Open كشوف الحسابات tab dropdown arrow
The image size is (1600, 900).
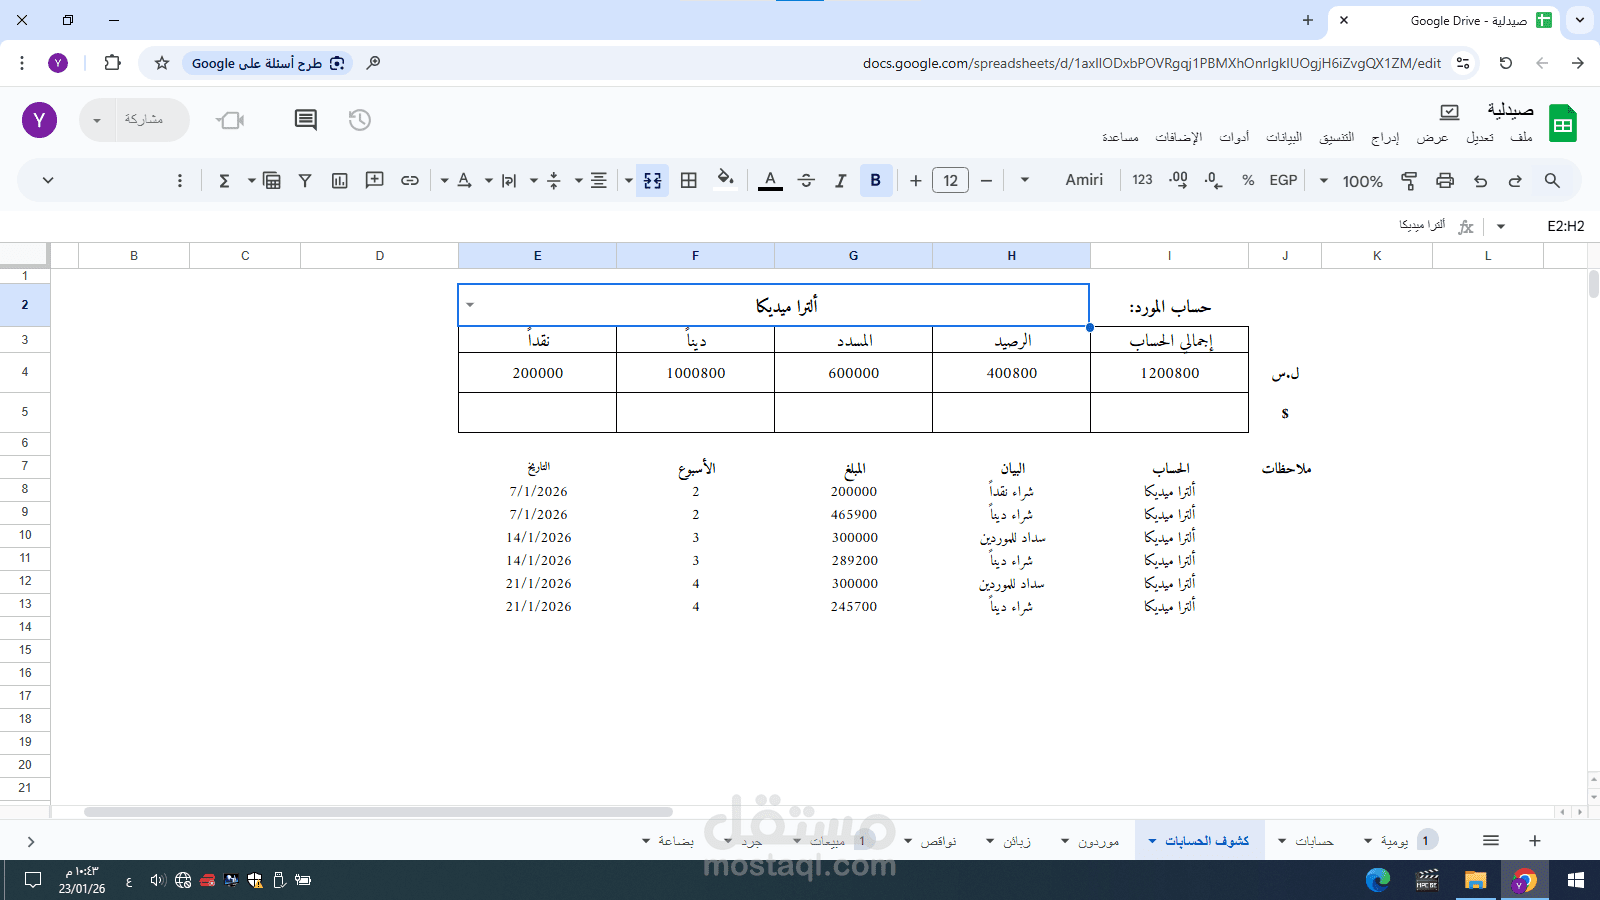[x=1153, y=841]
